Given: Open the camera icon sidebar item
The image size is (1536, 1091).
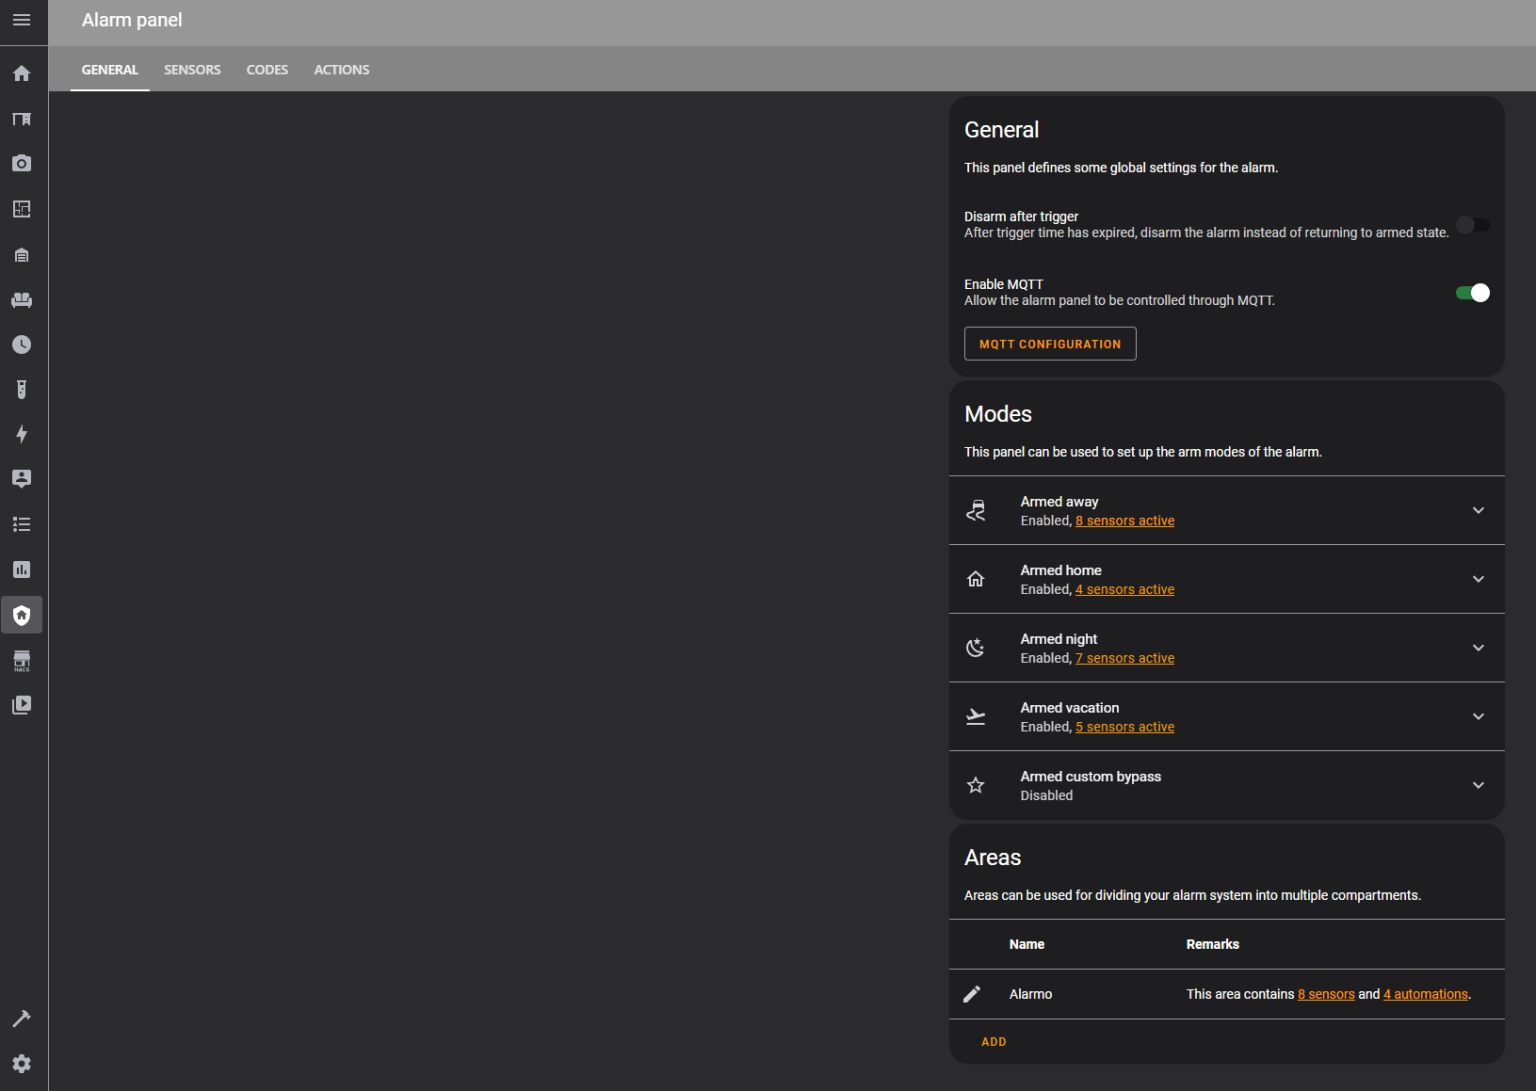Looking at the screenshot, I should click(x=21, y=163).
